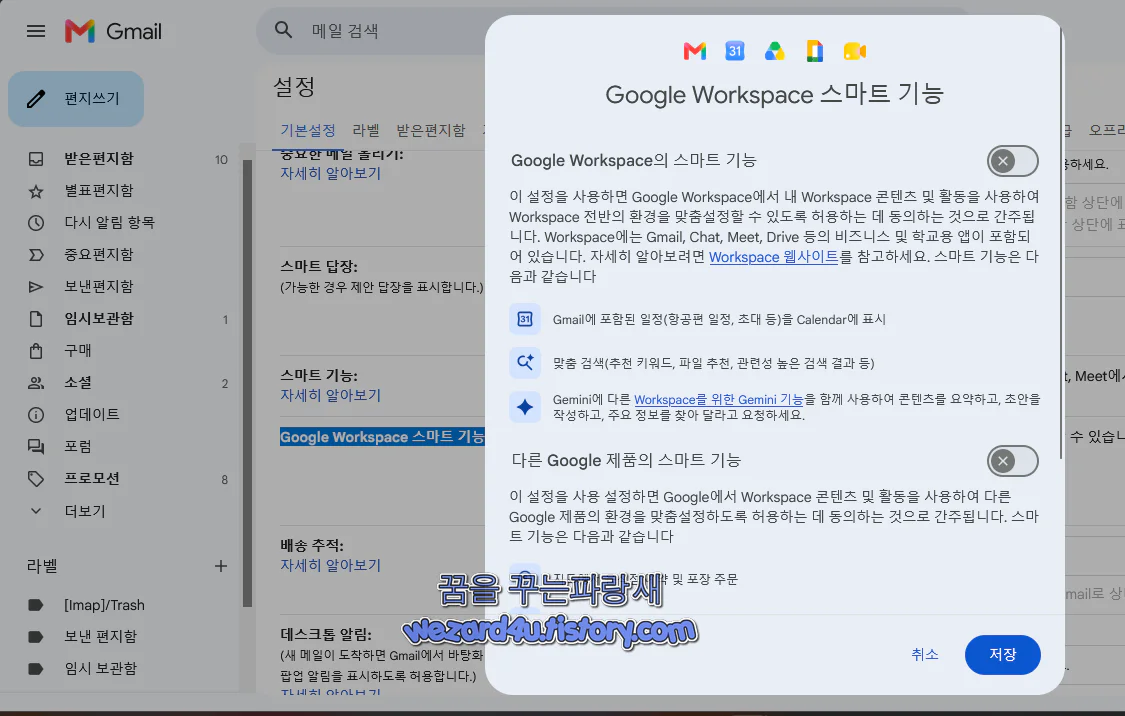Open 보낸편지함 folder
This screenshot has width=1125, height=716.
[x=99, y=286]
